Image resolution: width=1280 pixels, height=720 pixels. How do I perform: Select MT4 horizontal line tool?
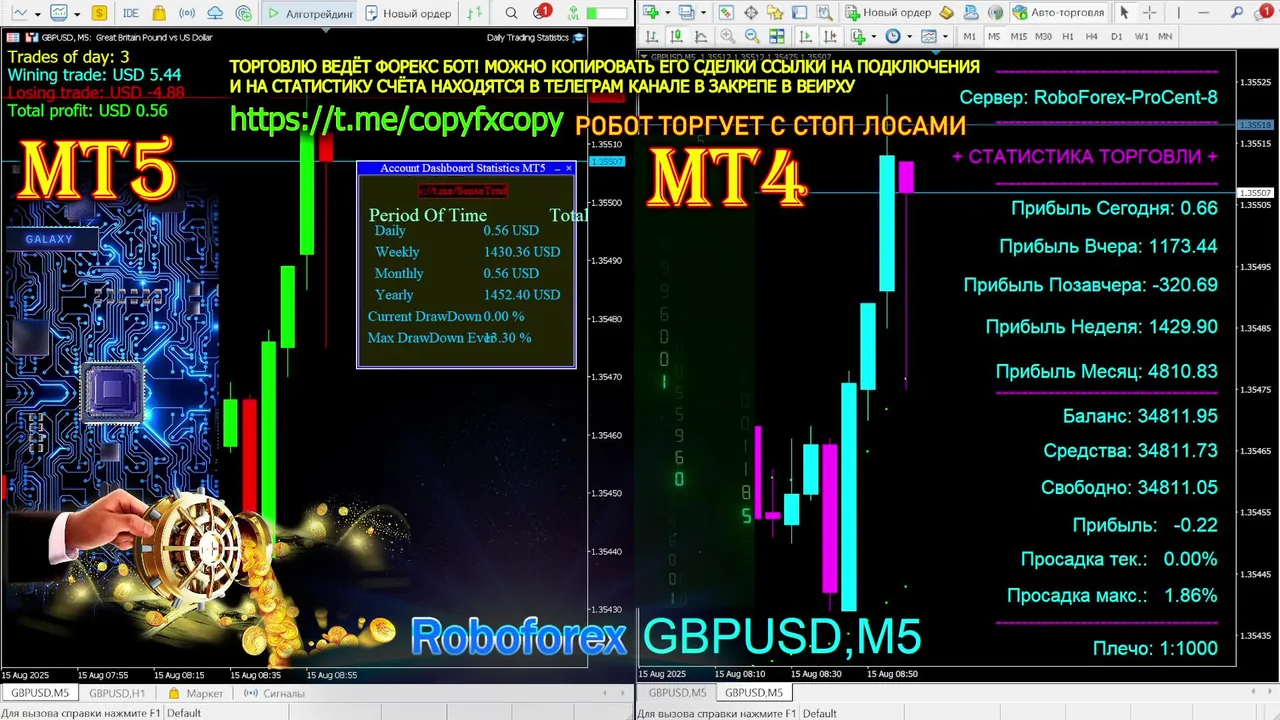1203,13
